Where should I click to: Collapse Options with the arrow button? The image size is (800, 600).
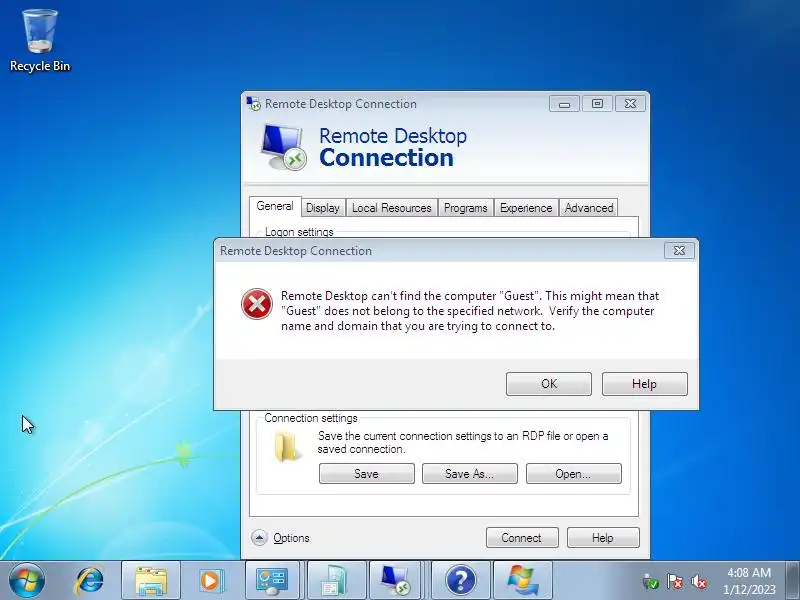259,537
